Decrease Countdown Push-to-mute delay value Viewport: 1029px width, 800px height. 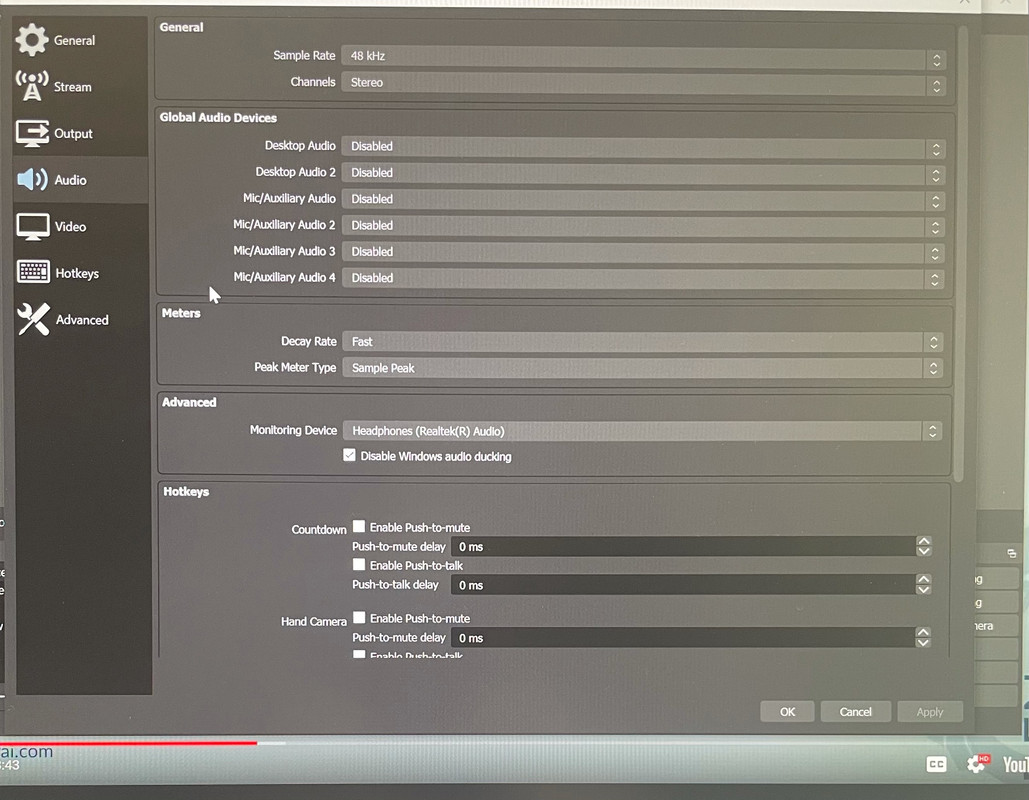(924, 551)
